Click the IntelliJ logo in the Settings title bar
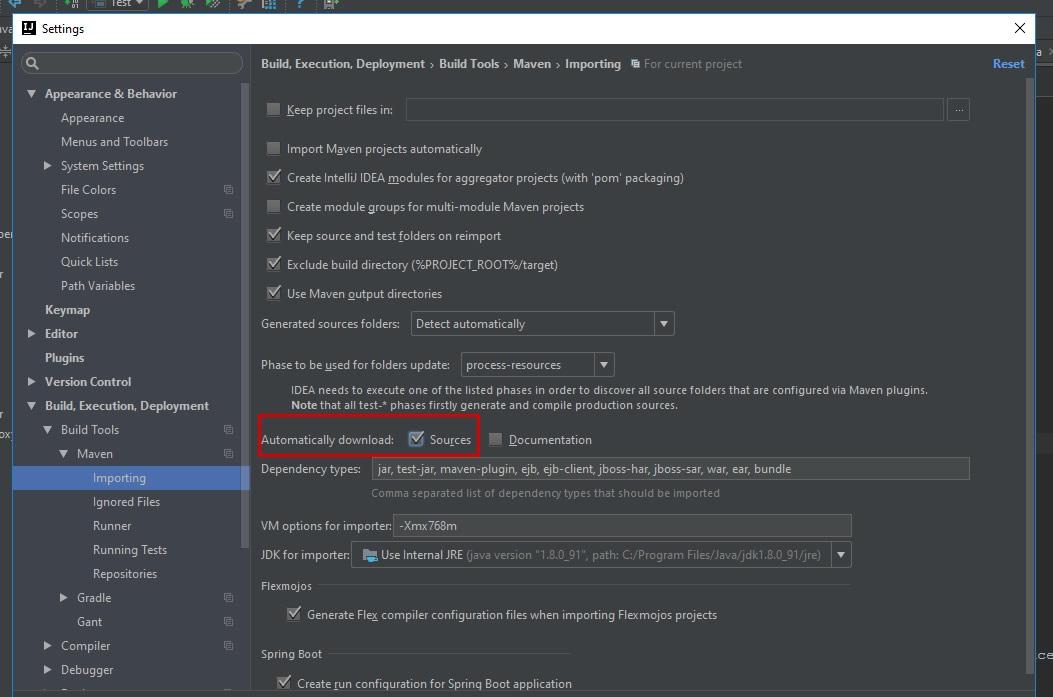1053x697 pixels. pyautogui.click(x=29, y=28)
